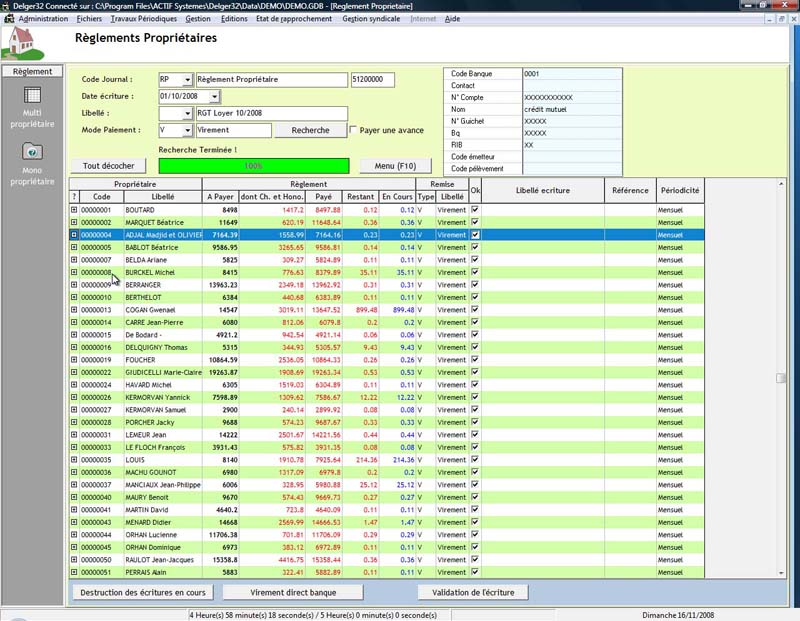This screenshot has width=800, height=621.
Task: Open the Gestion syndicale menu
Action: pyautogui.click(x=373, y=18)
